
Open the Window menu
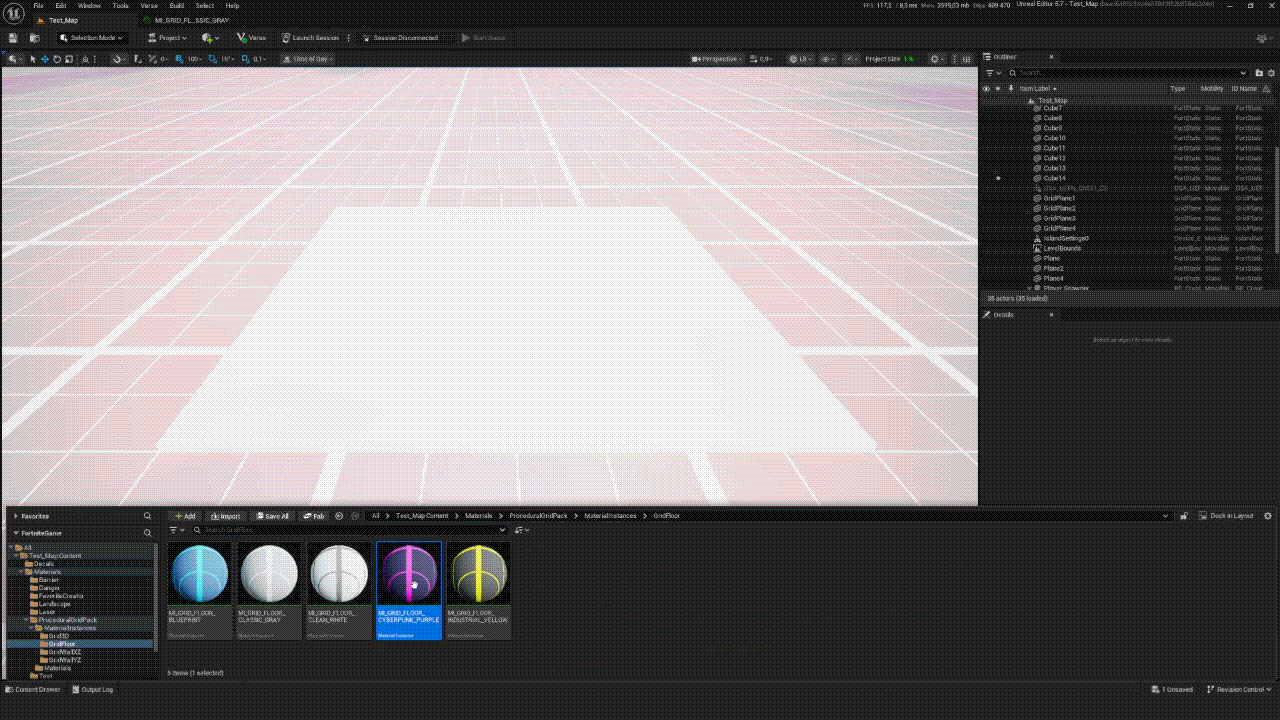coord(89,5)
